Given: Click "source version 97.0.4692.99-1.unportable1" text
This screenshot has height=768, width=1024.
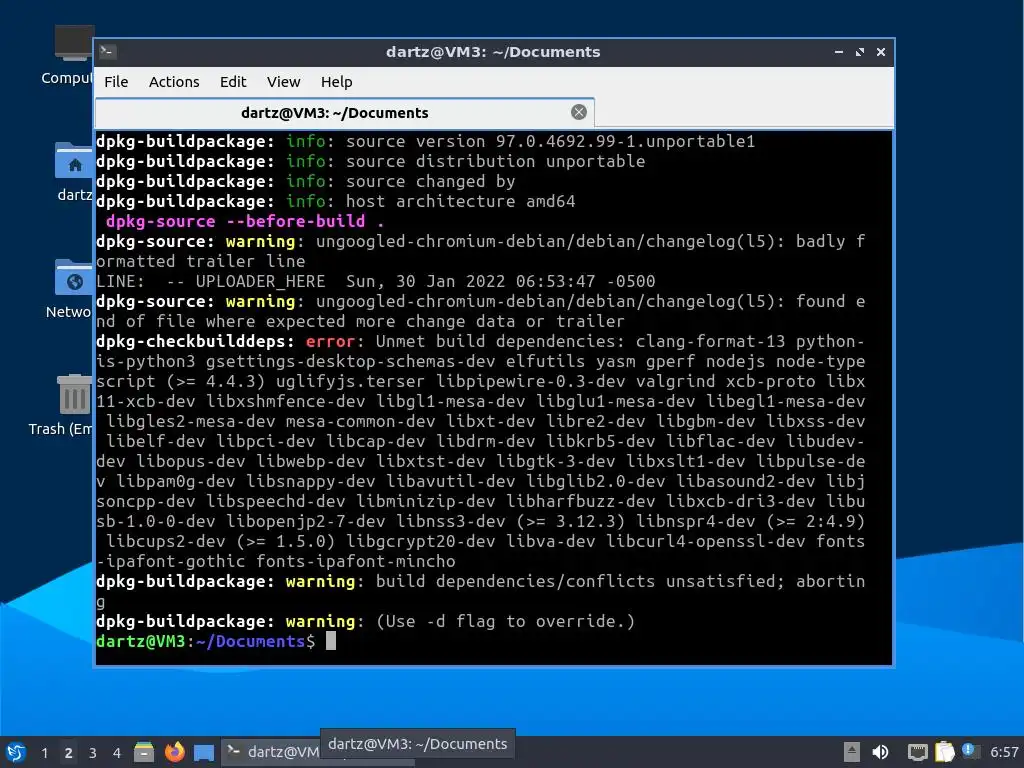Looking at the screenshot, I should pos(550,142).
